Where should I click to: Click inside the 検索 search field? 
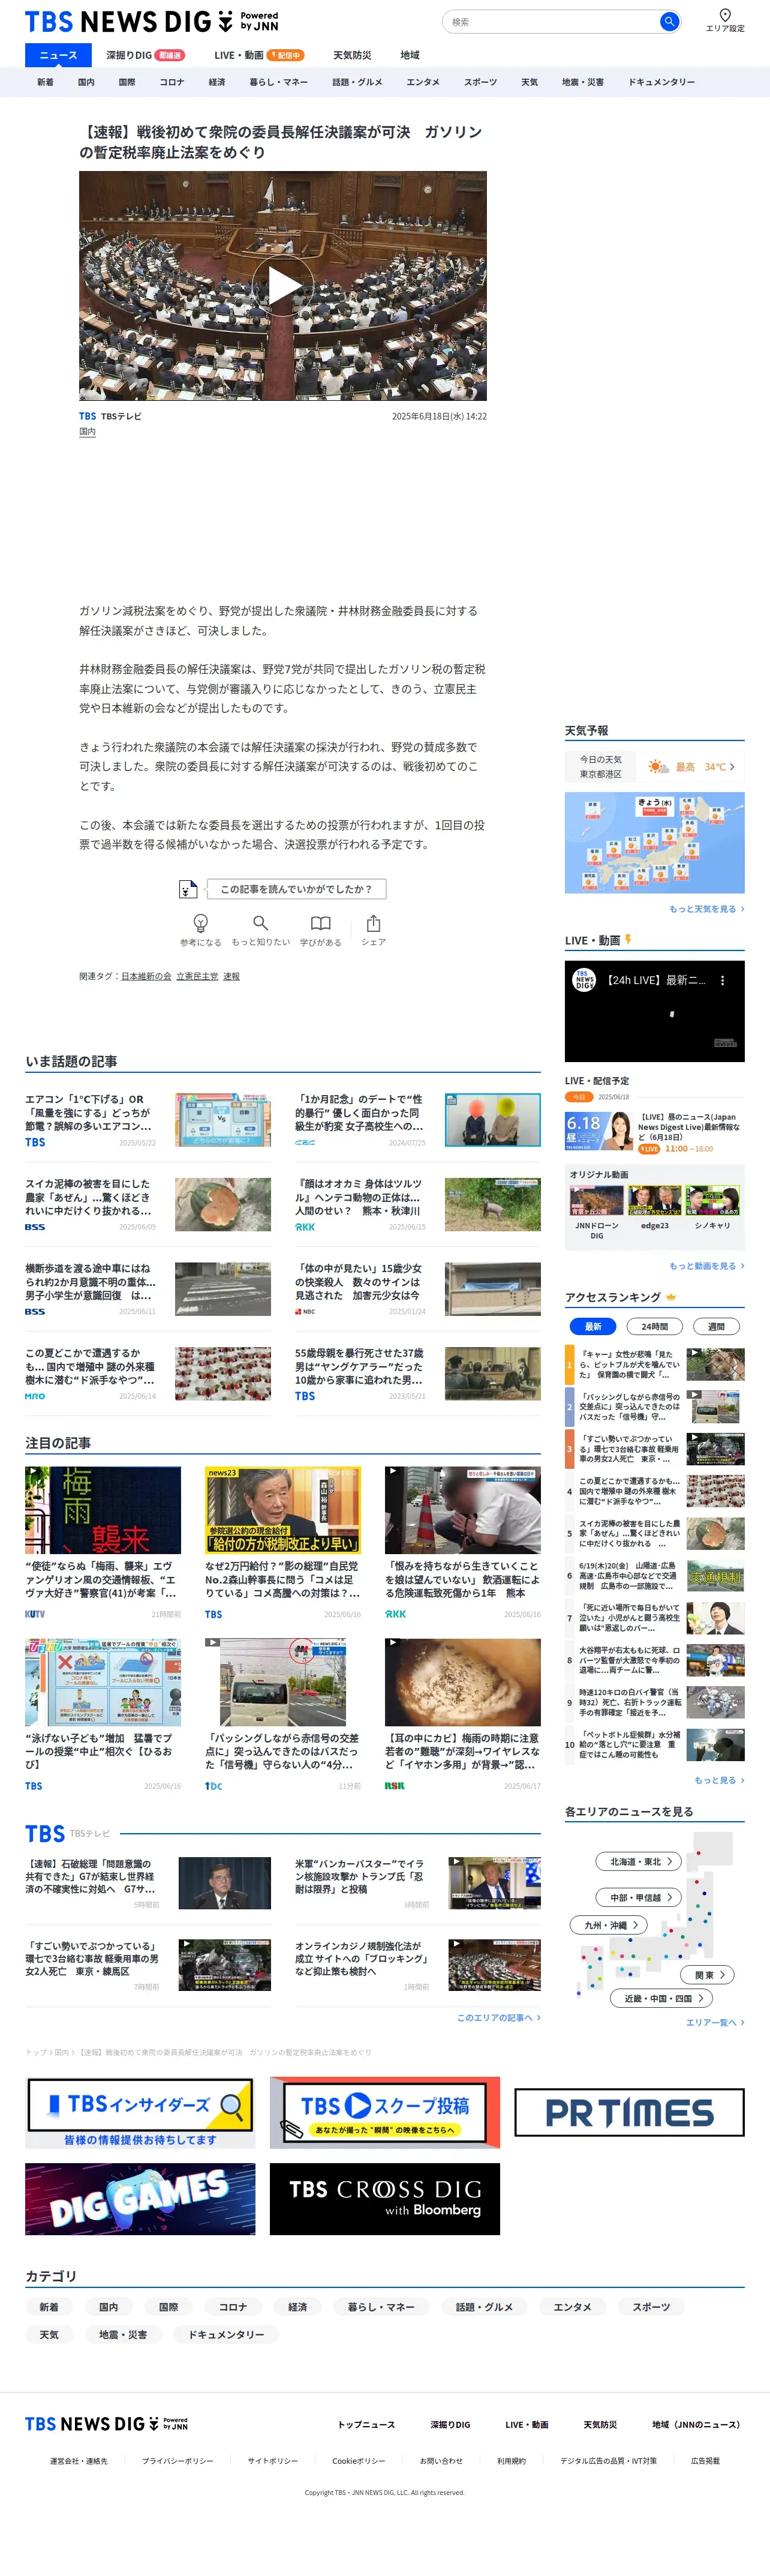pos(551,21)
